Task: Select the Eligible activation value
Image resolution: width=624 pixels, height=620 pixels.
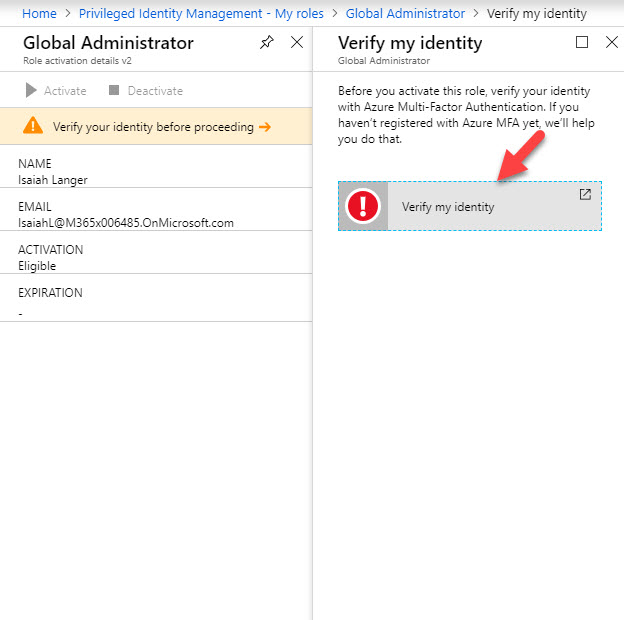Action: [37, 266]
